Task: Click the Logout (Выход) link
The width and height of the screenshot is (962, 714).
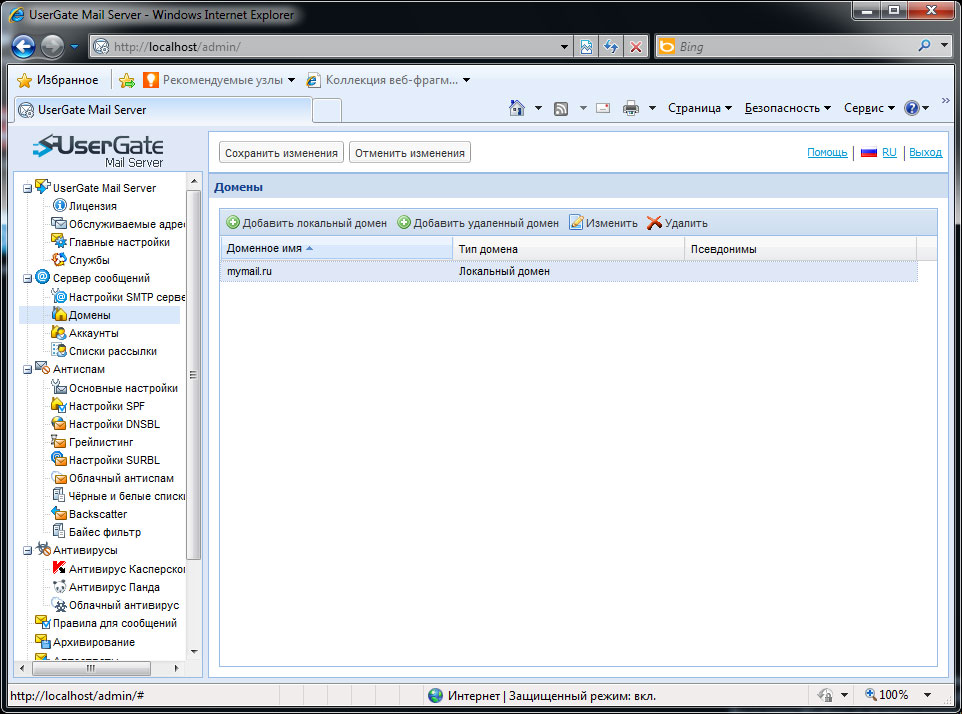Action: pos(925,152)
